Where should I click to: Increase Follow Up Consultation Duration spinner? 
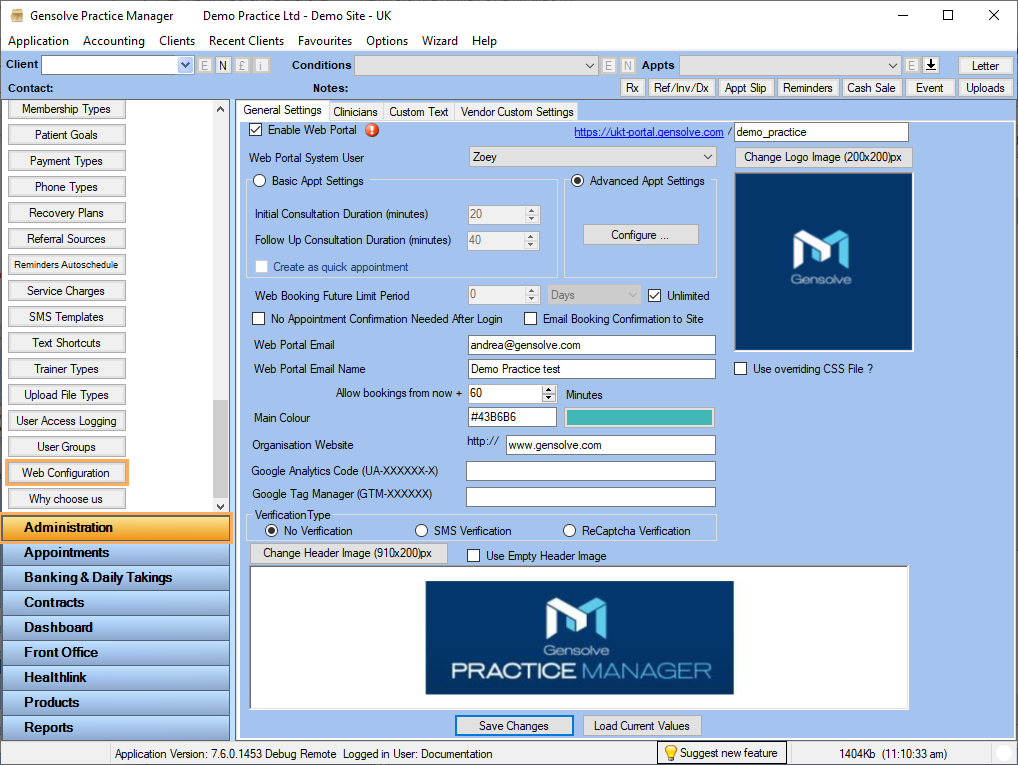click(x=531, y=236)
